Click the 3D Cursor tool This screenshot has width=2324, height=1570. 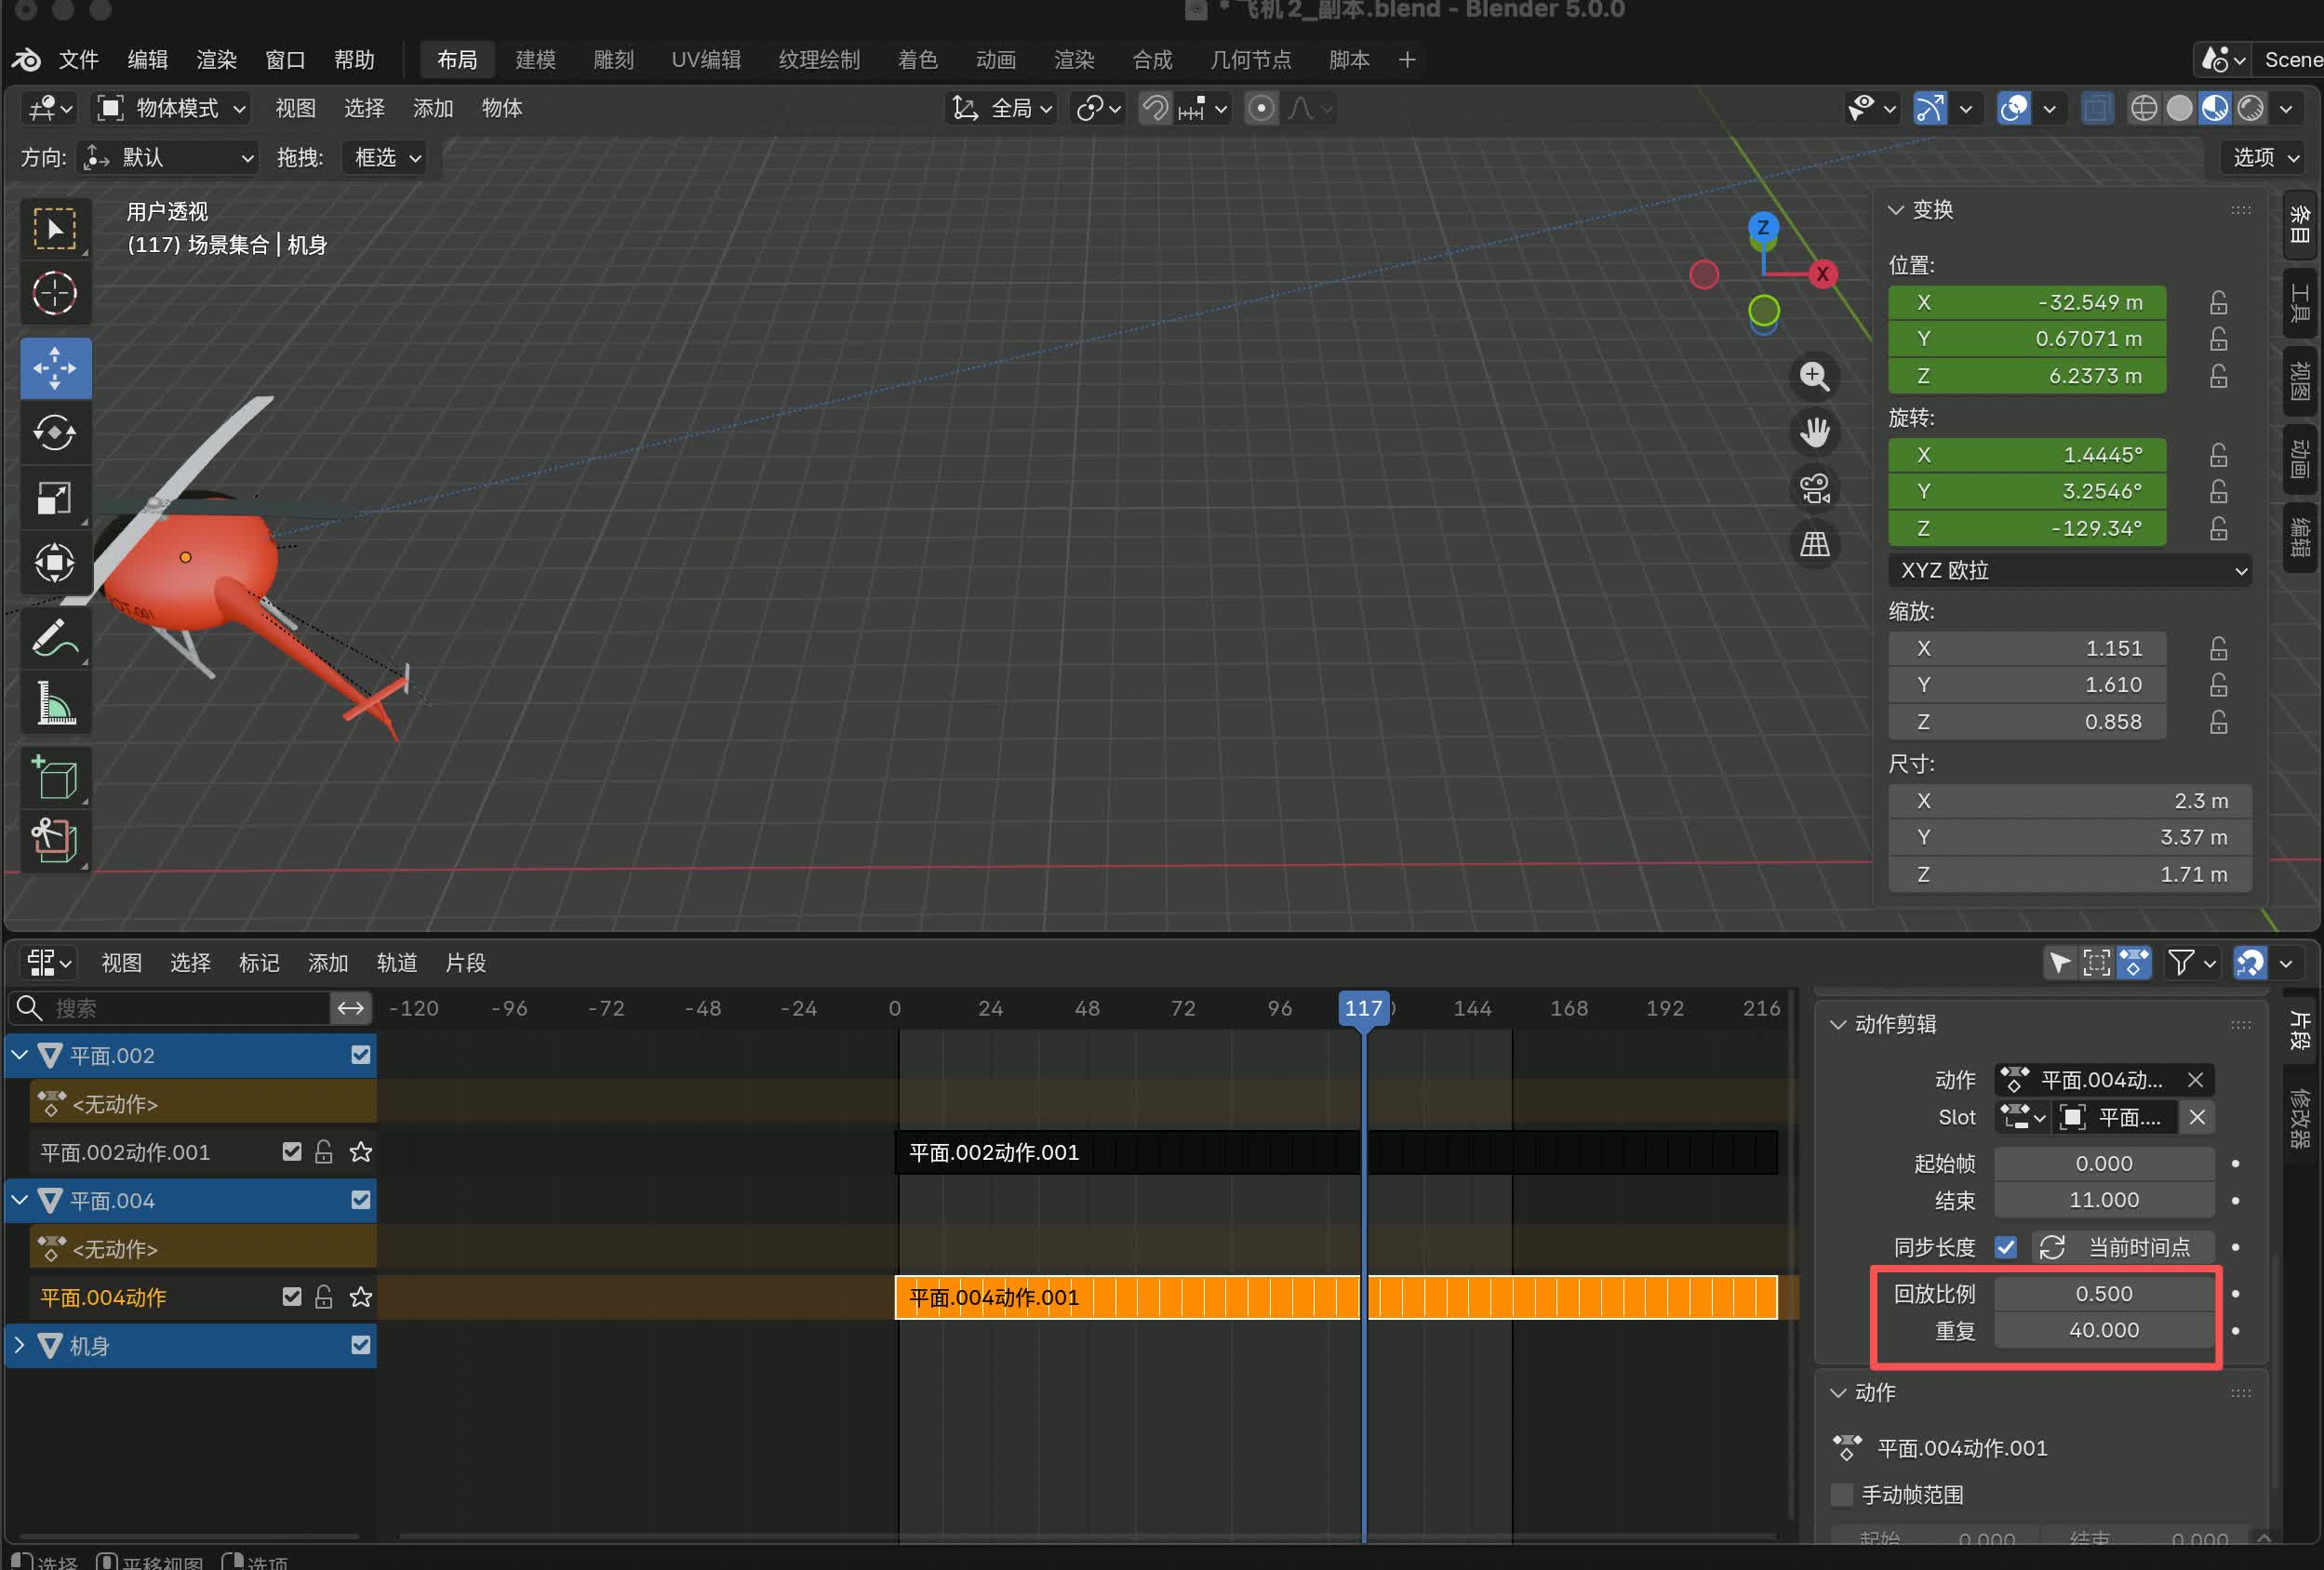(55, 293)
